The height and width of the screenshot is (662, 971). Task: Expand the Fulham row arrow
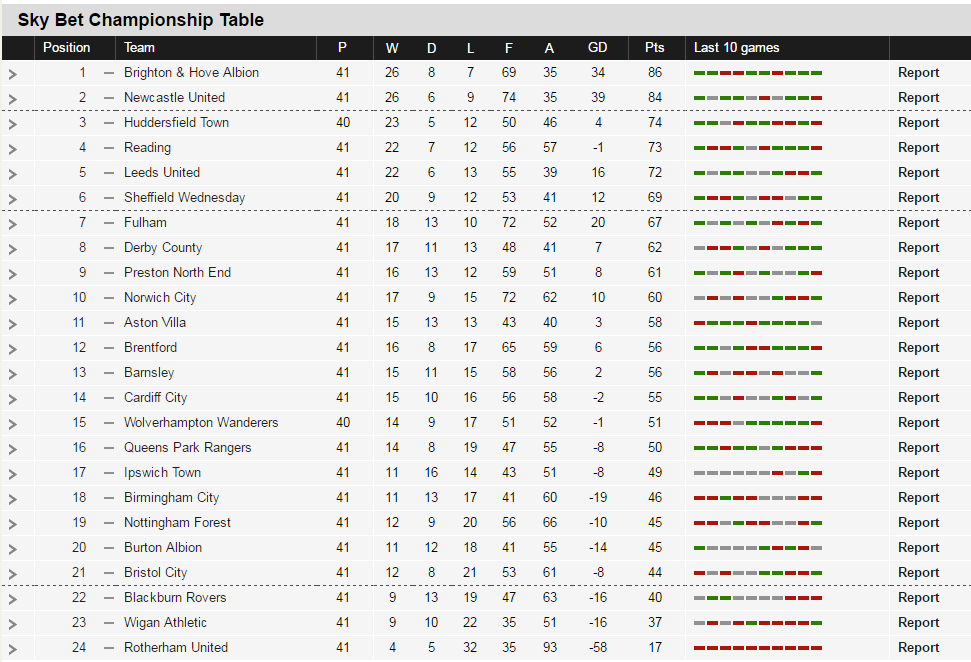12,224
